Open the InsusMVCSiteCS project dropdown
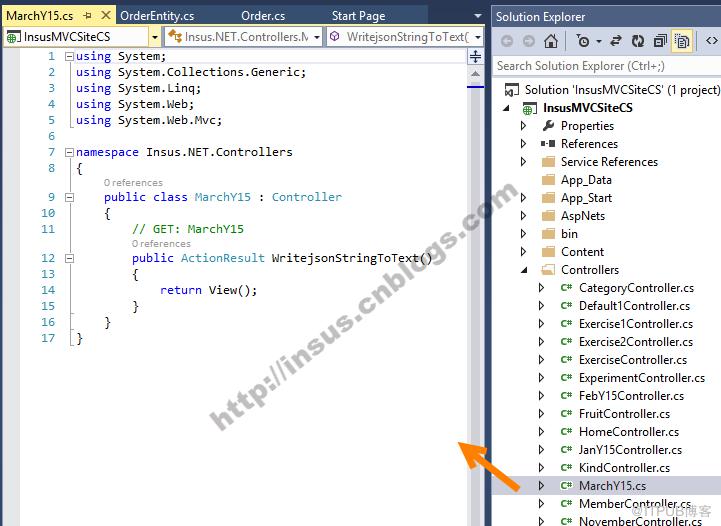The image size is (721, 526). click(155, 37)
